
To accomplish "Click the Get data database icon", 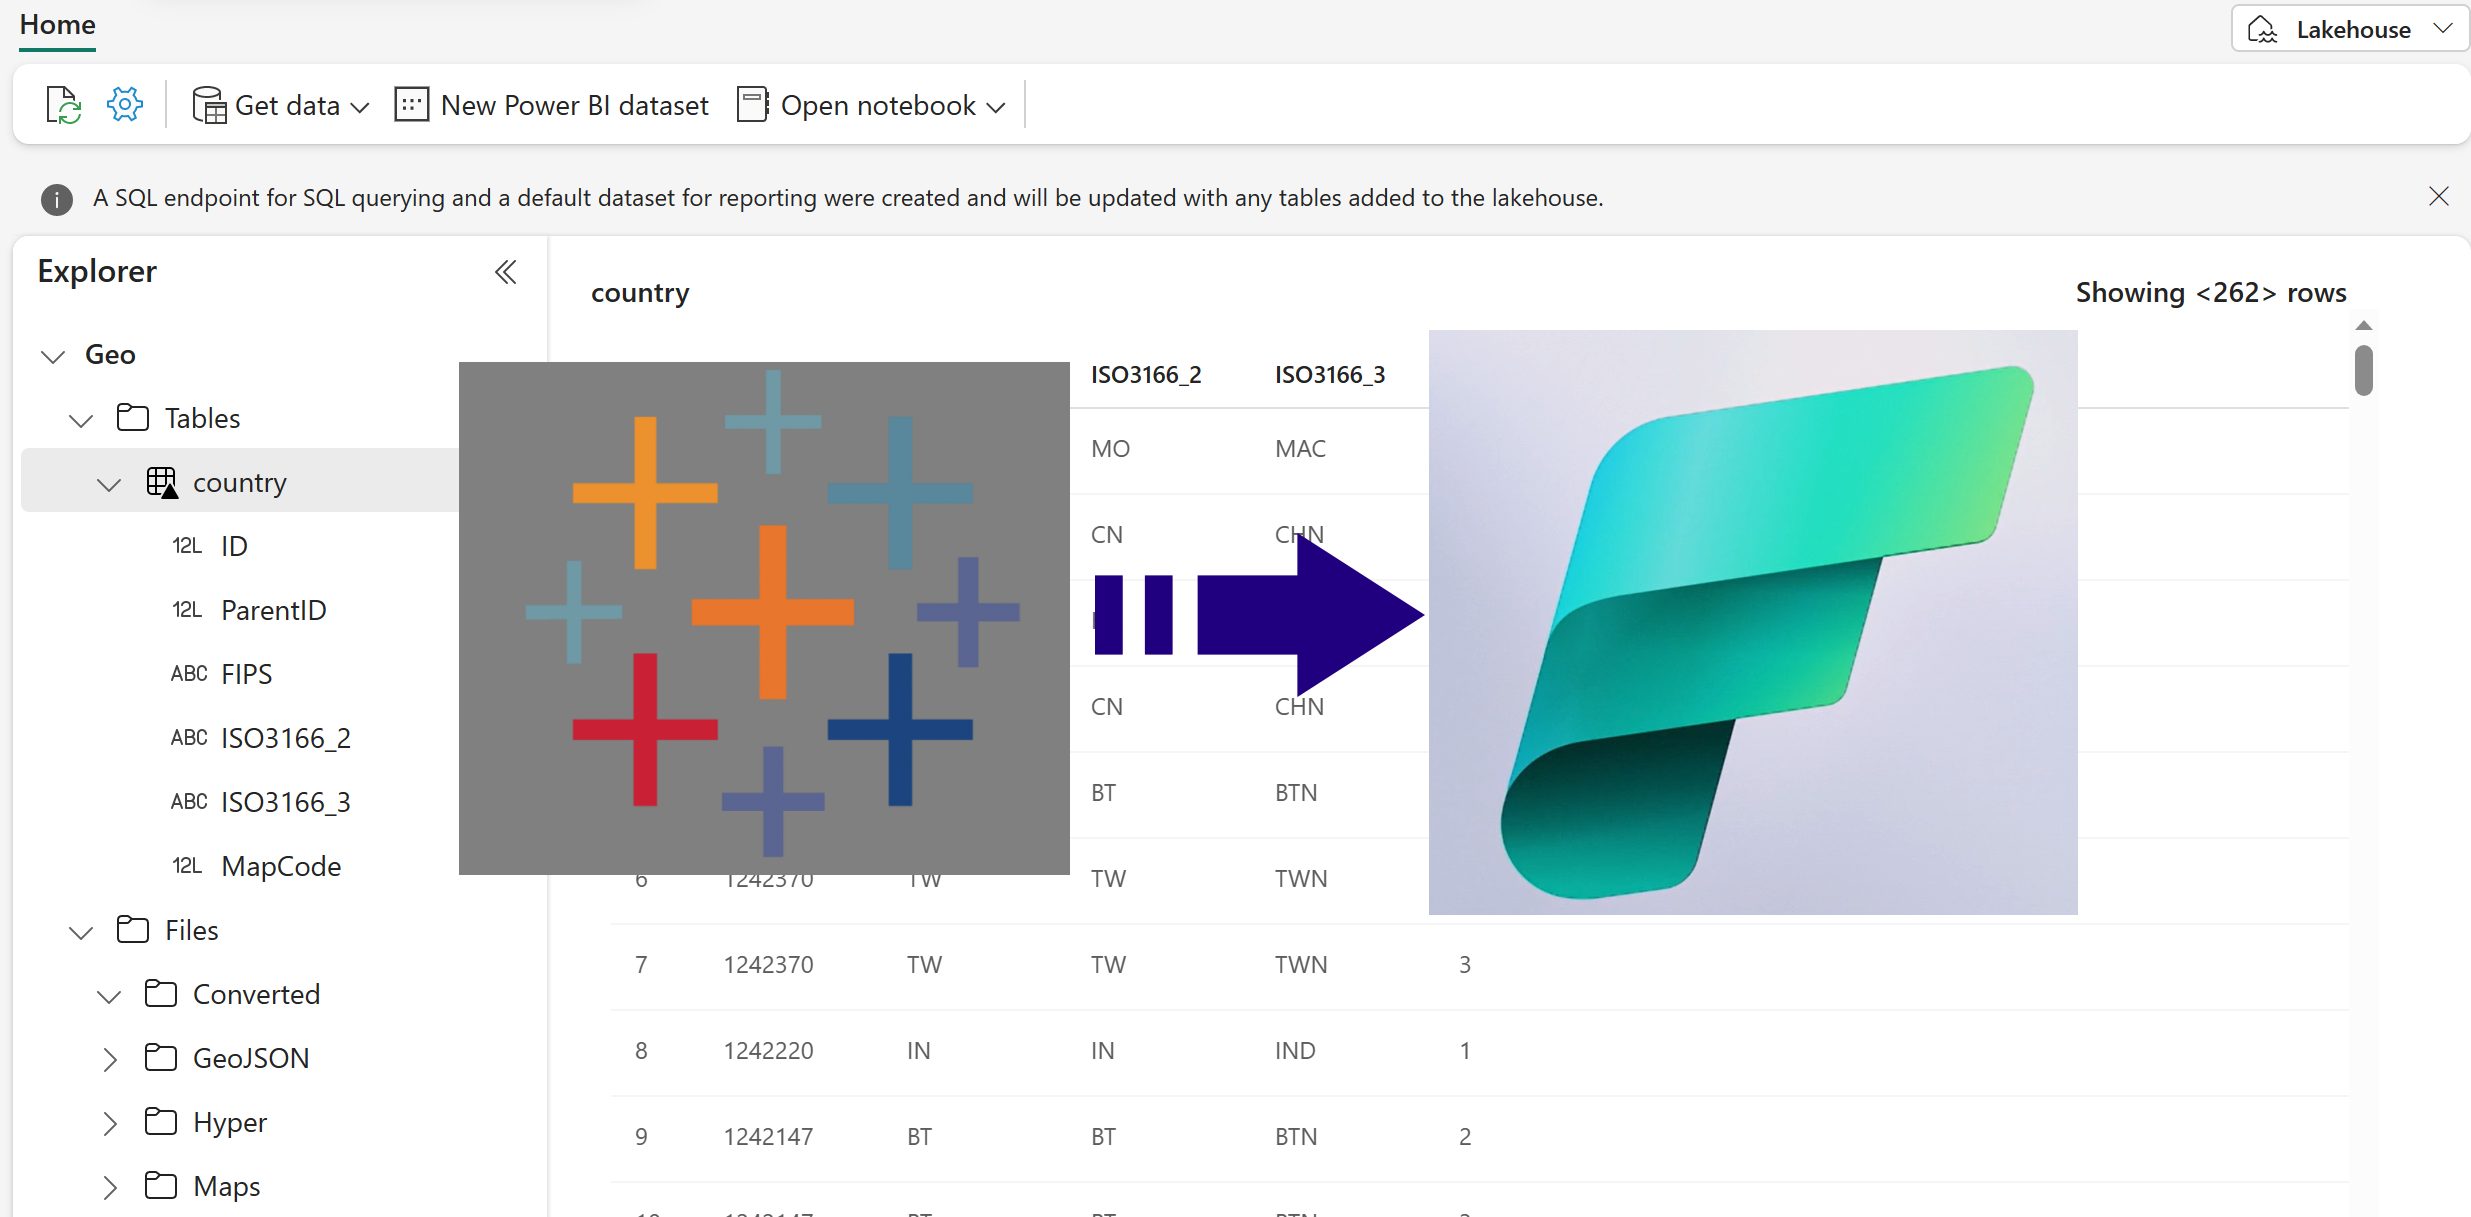I will coord(208,103).
